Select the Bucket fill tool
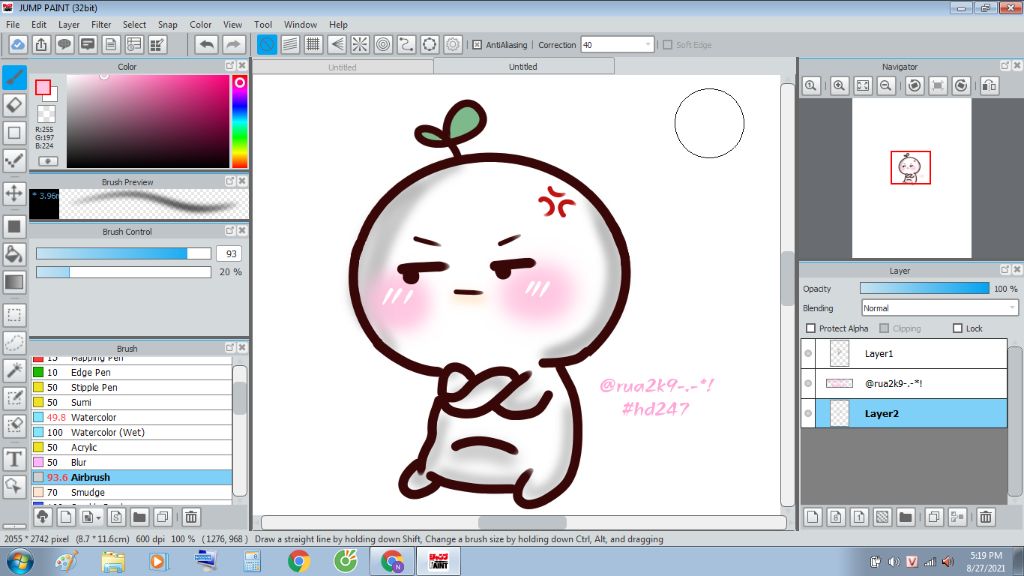This screenshot has height=576, width=1024. [x=14, y=254]
